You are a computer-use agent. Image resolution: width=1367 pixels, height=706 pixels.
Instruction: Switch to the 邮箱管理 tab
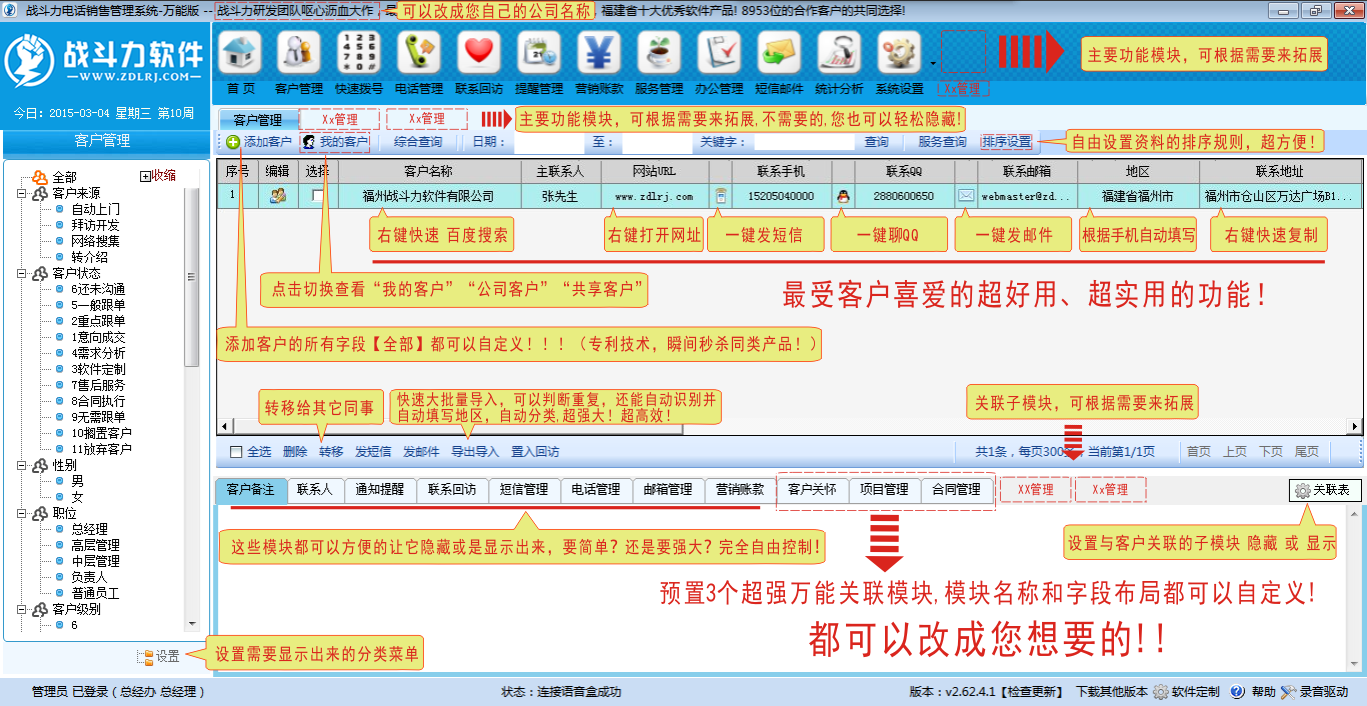point(668,490)
